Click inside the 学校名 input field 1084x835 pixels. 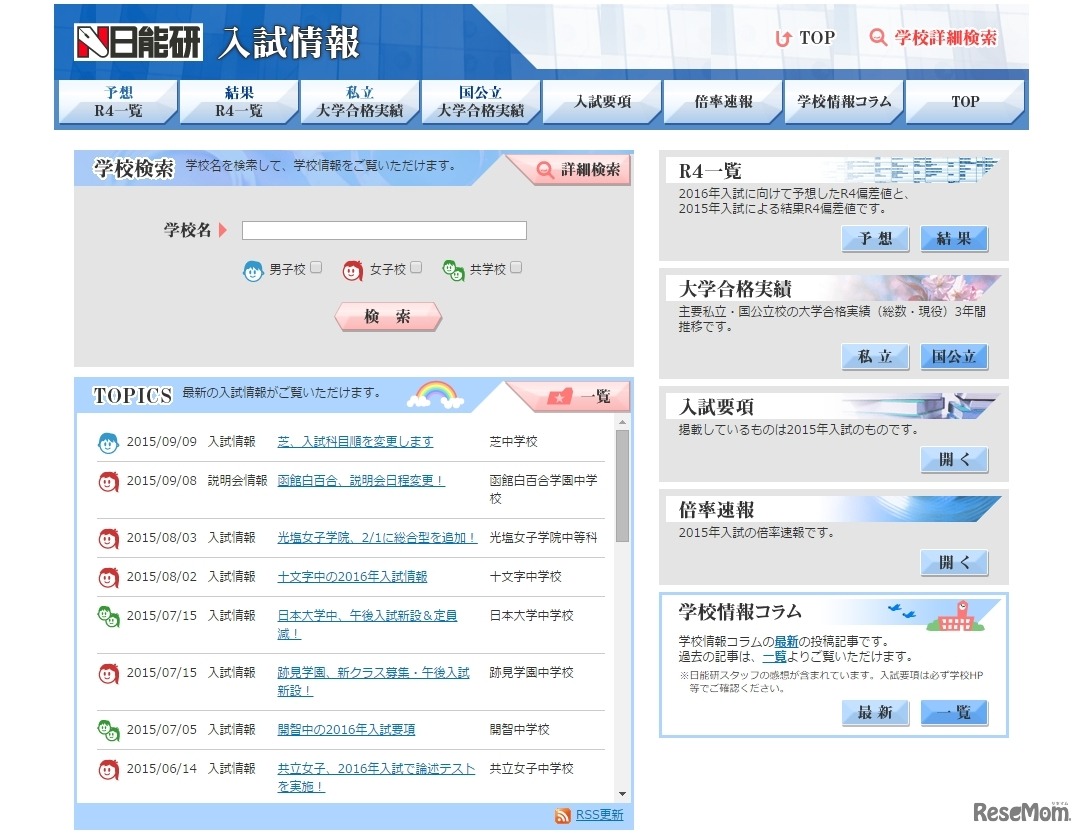(x=383, y=230)
